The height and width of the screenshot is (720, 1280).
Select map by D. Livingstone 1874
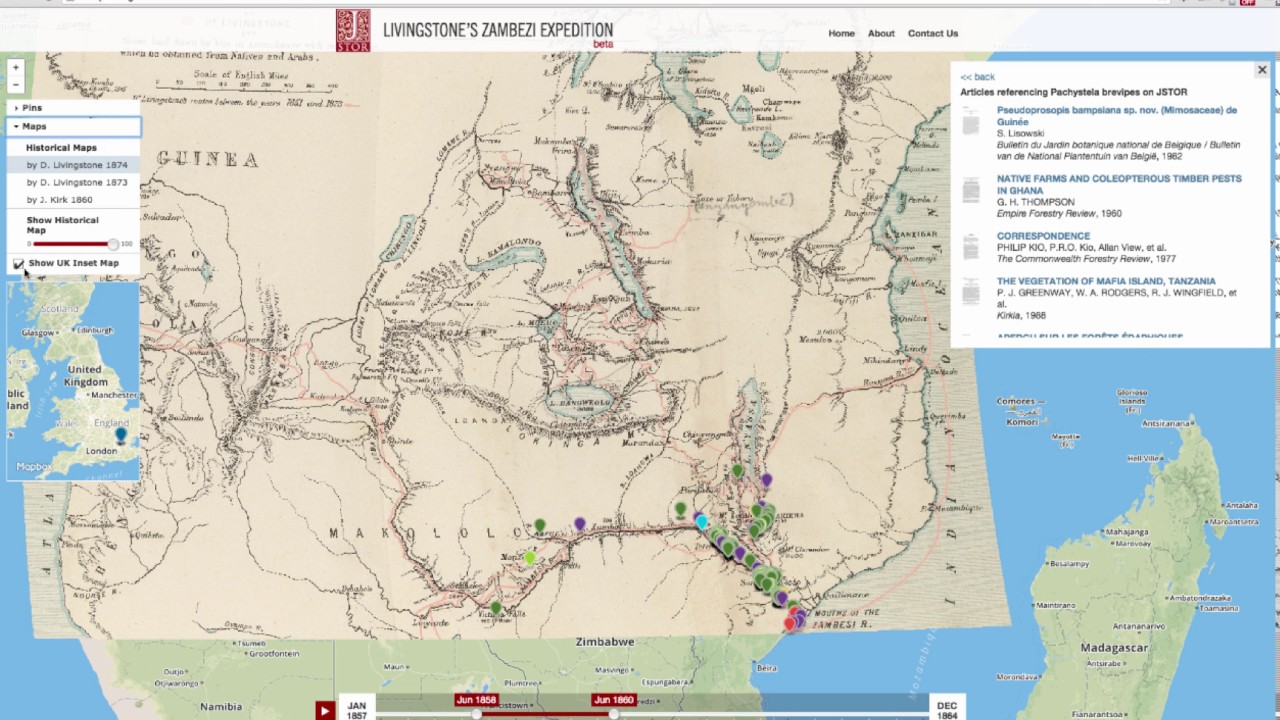77,165
